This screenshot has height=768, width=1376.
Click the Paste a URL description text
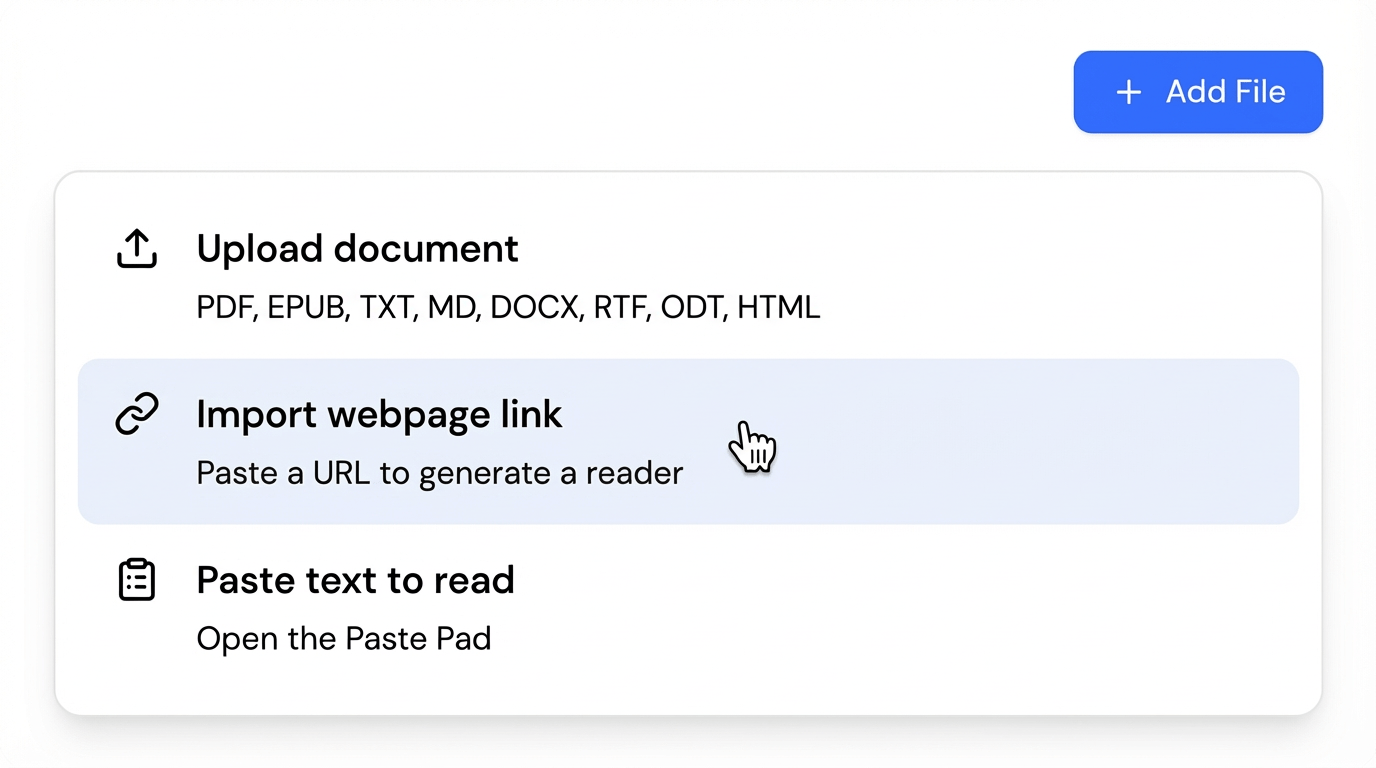439,472
